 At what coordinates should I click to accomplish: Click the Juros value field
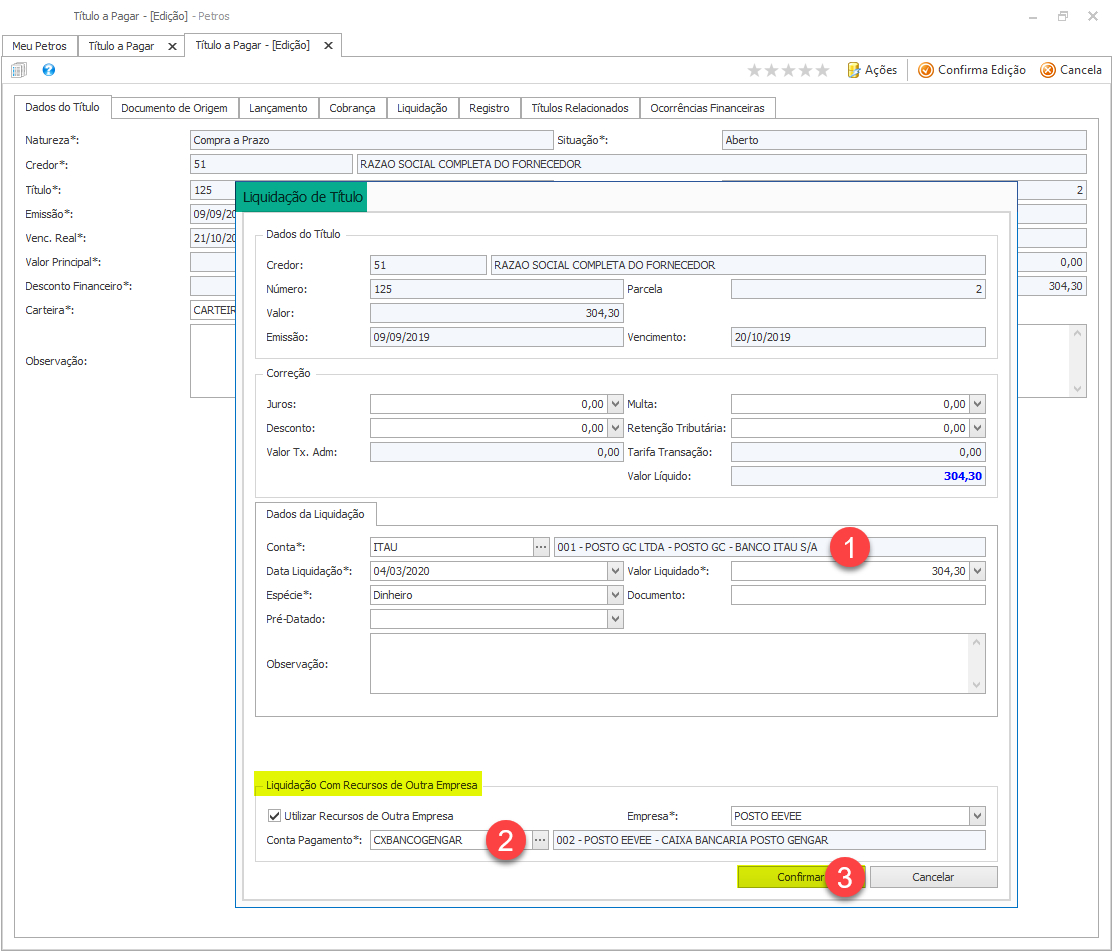489,404
